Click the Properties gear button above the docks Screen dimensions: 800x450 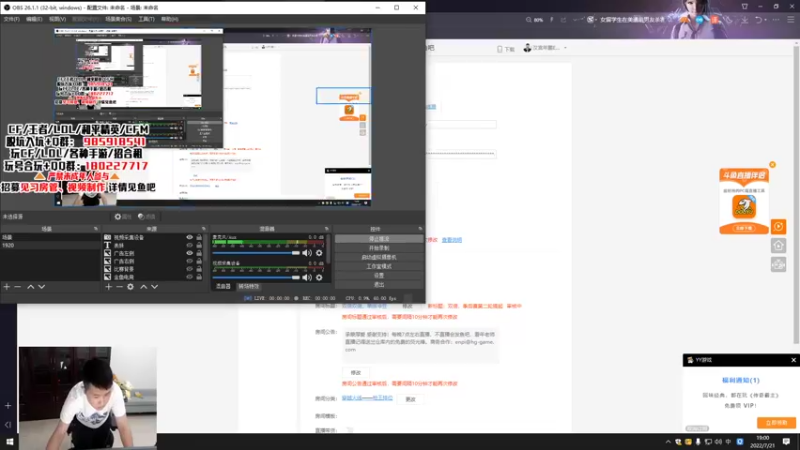point(123,217)
